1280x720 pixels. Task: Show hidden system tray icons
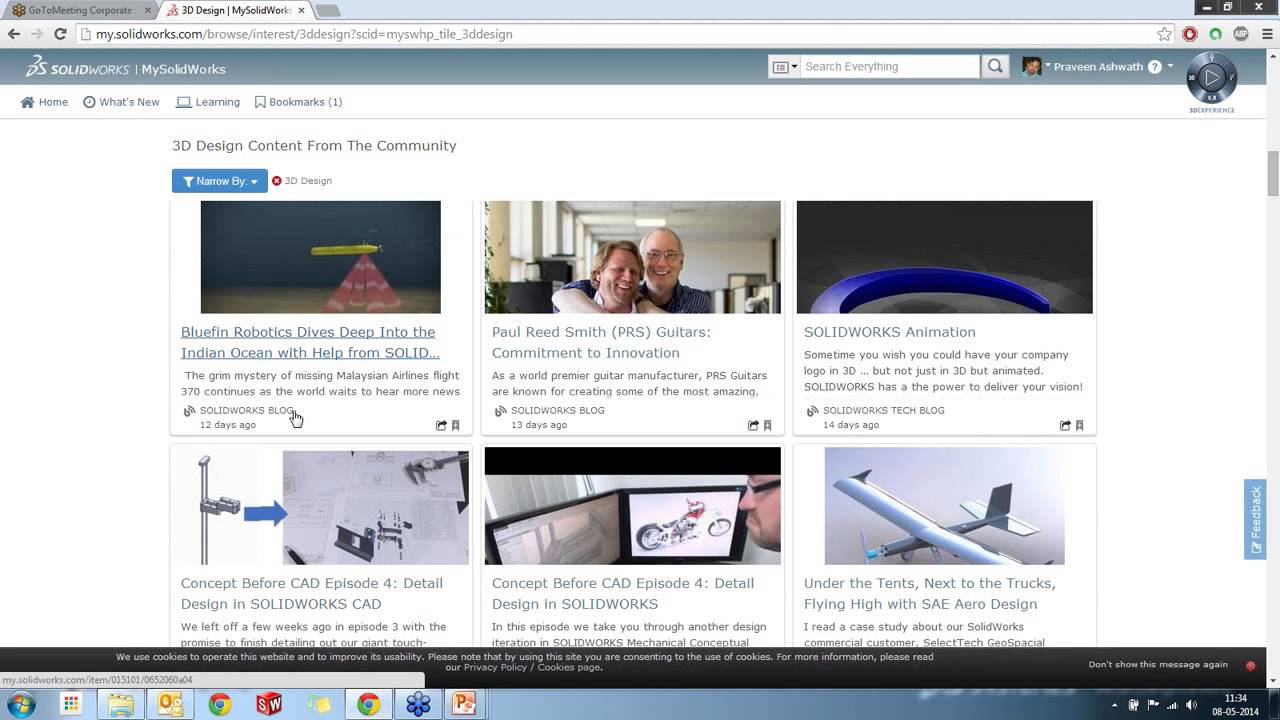click(1116, 705)
